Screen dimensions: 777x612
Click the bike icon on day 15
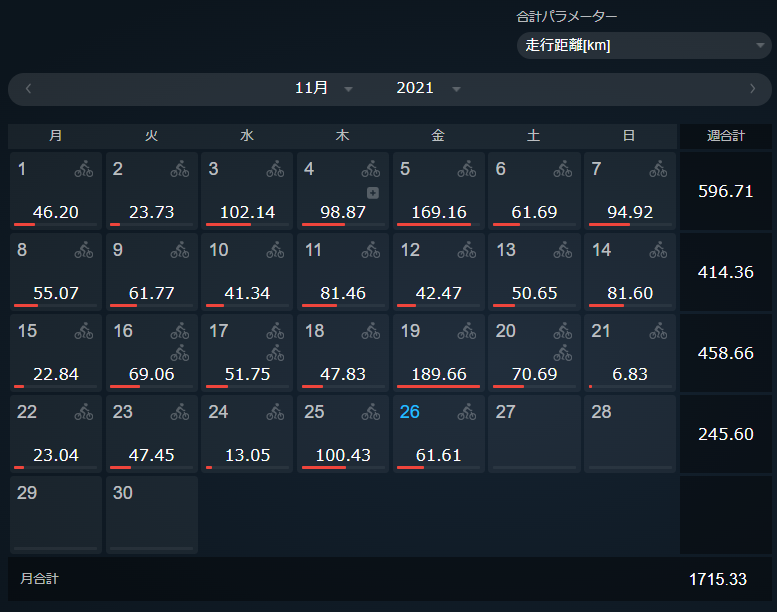click(84, 331)
